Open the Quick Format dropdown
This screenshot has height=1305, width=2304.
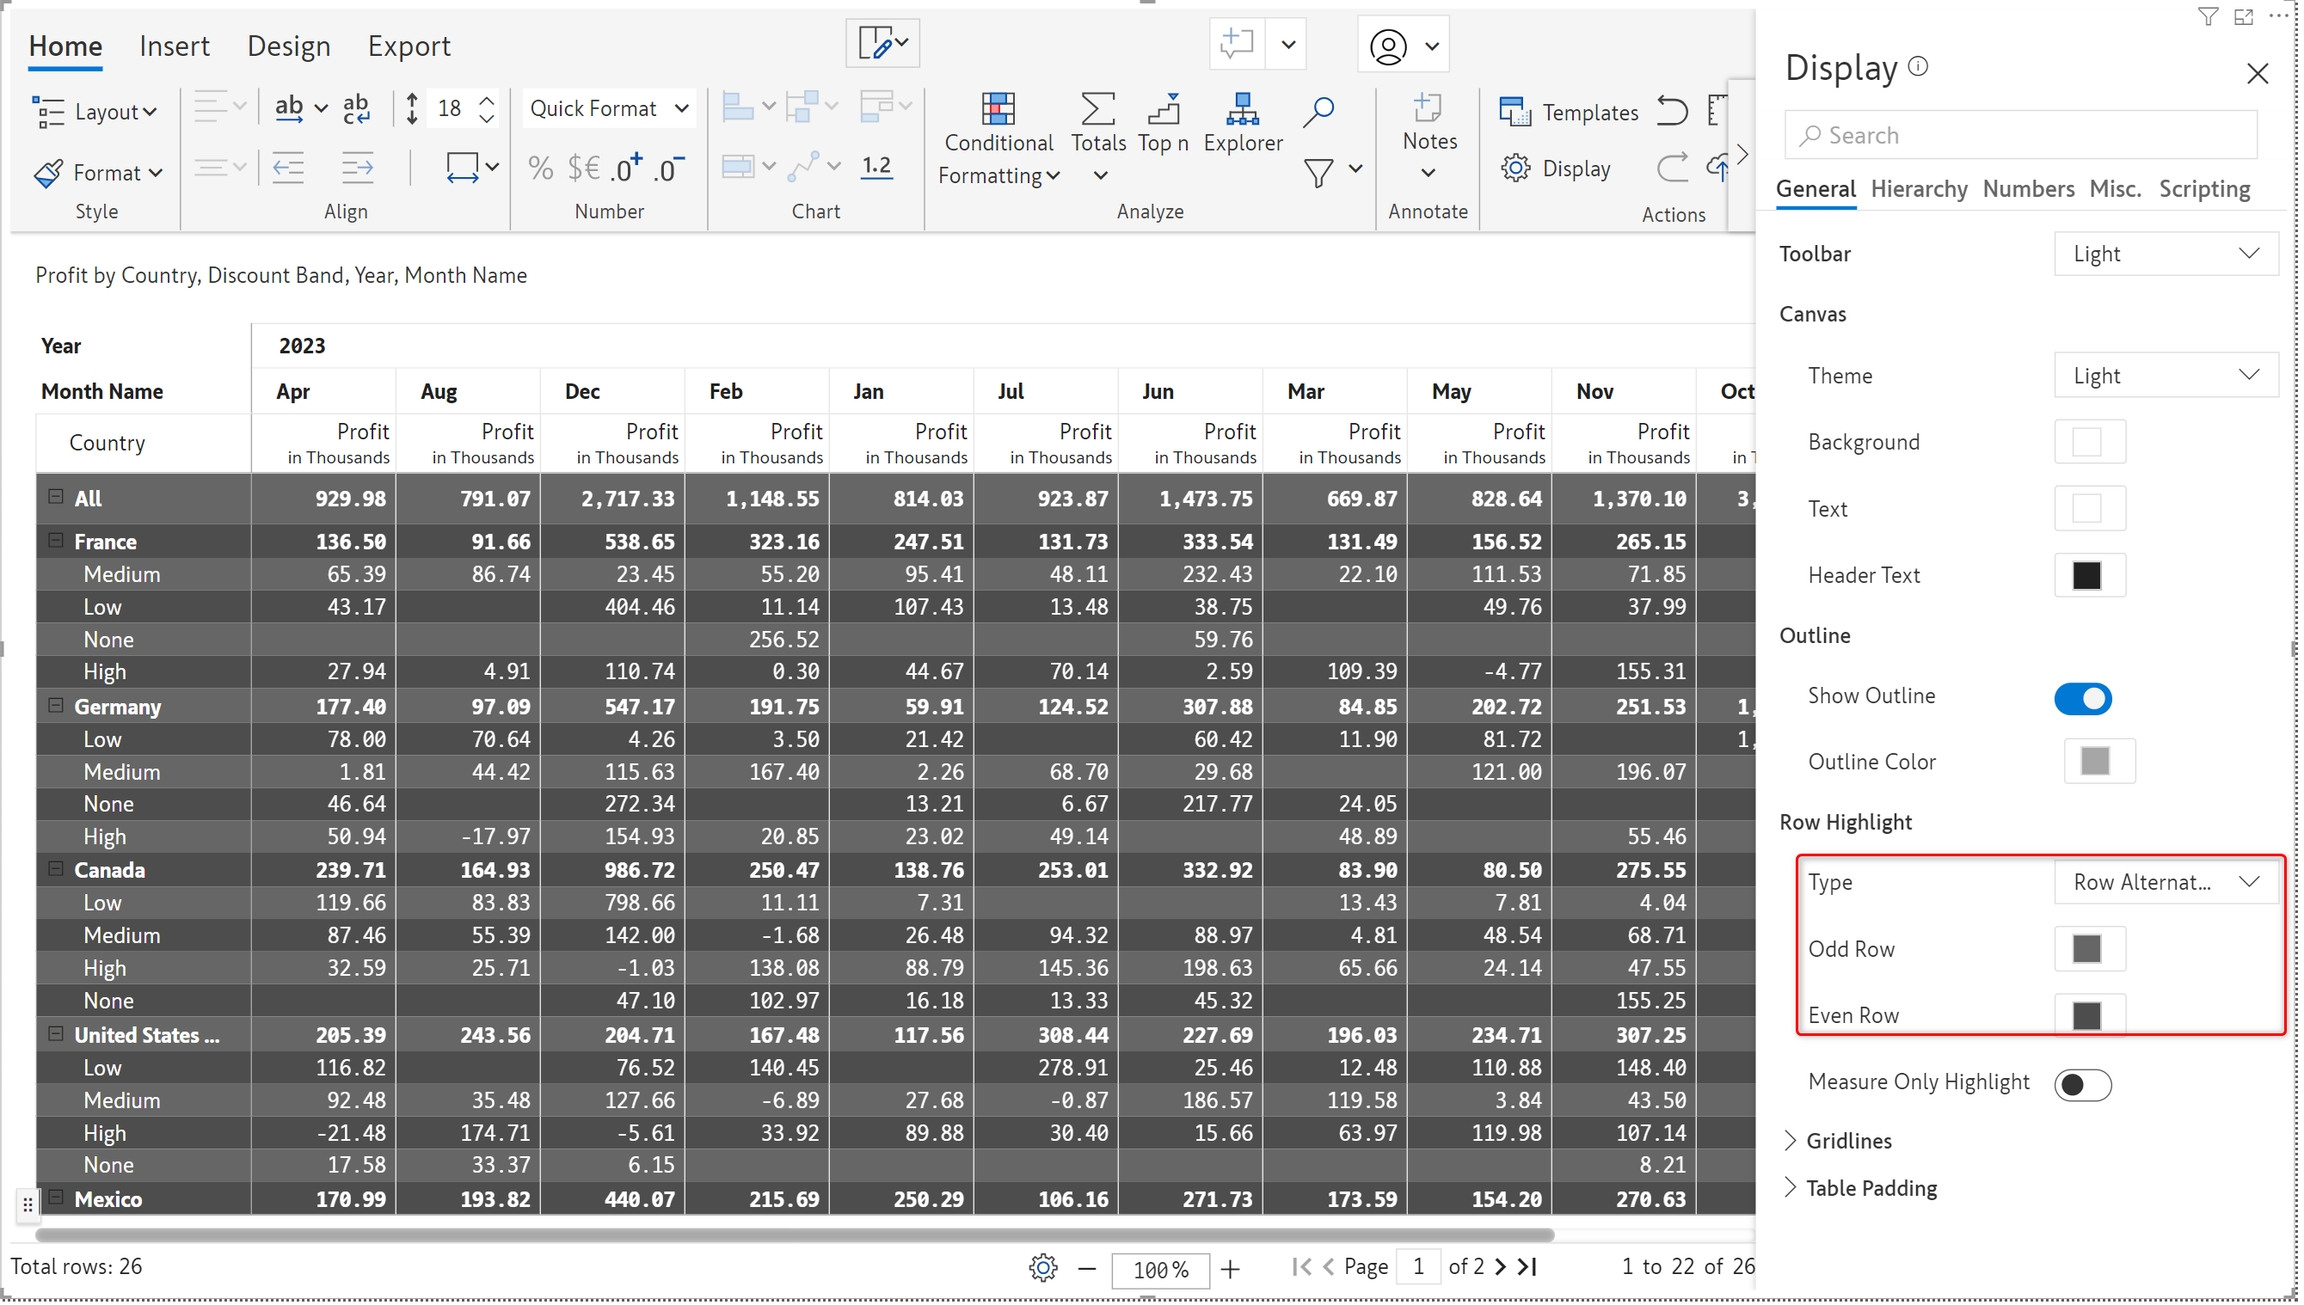[x=609, y=108]
